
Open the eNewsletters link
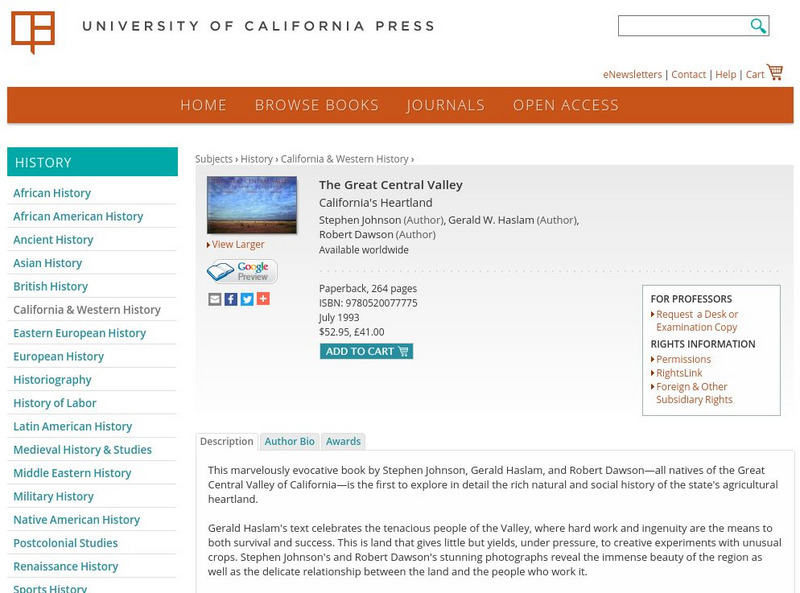pyautogui.click(x=632, y=75)
